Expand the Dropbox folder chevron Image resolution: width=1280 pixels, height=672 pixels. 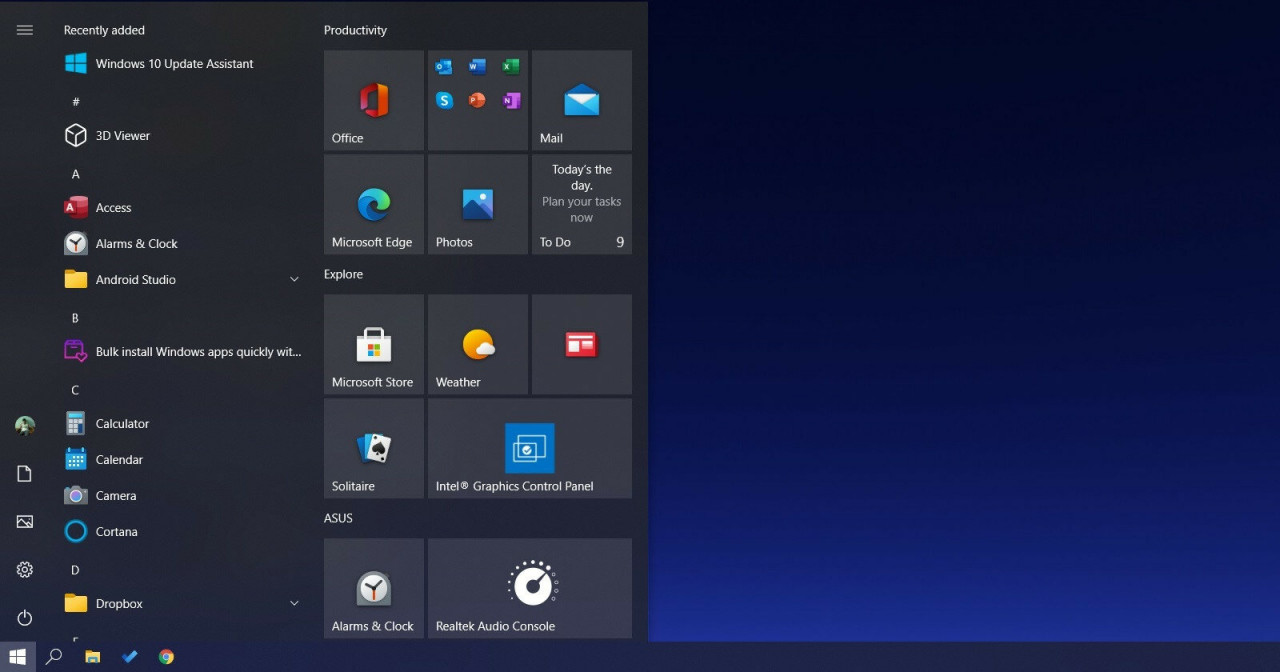tap(294, 604)
